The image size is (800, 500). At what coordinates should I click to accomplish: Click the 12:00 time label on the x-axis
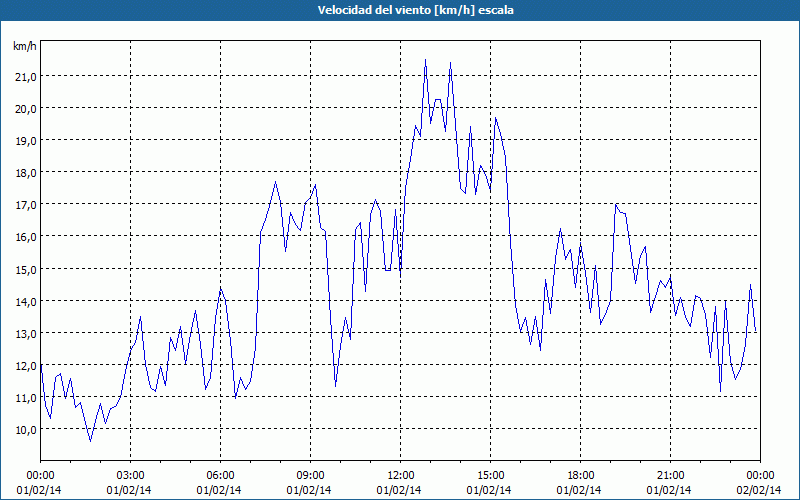click(401, 476)
